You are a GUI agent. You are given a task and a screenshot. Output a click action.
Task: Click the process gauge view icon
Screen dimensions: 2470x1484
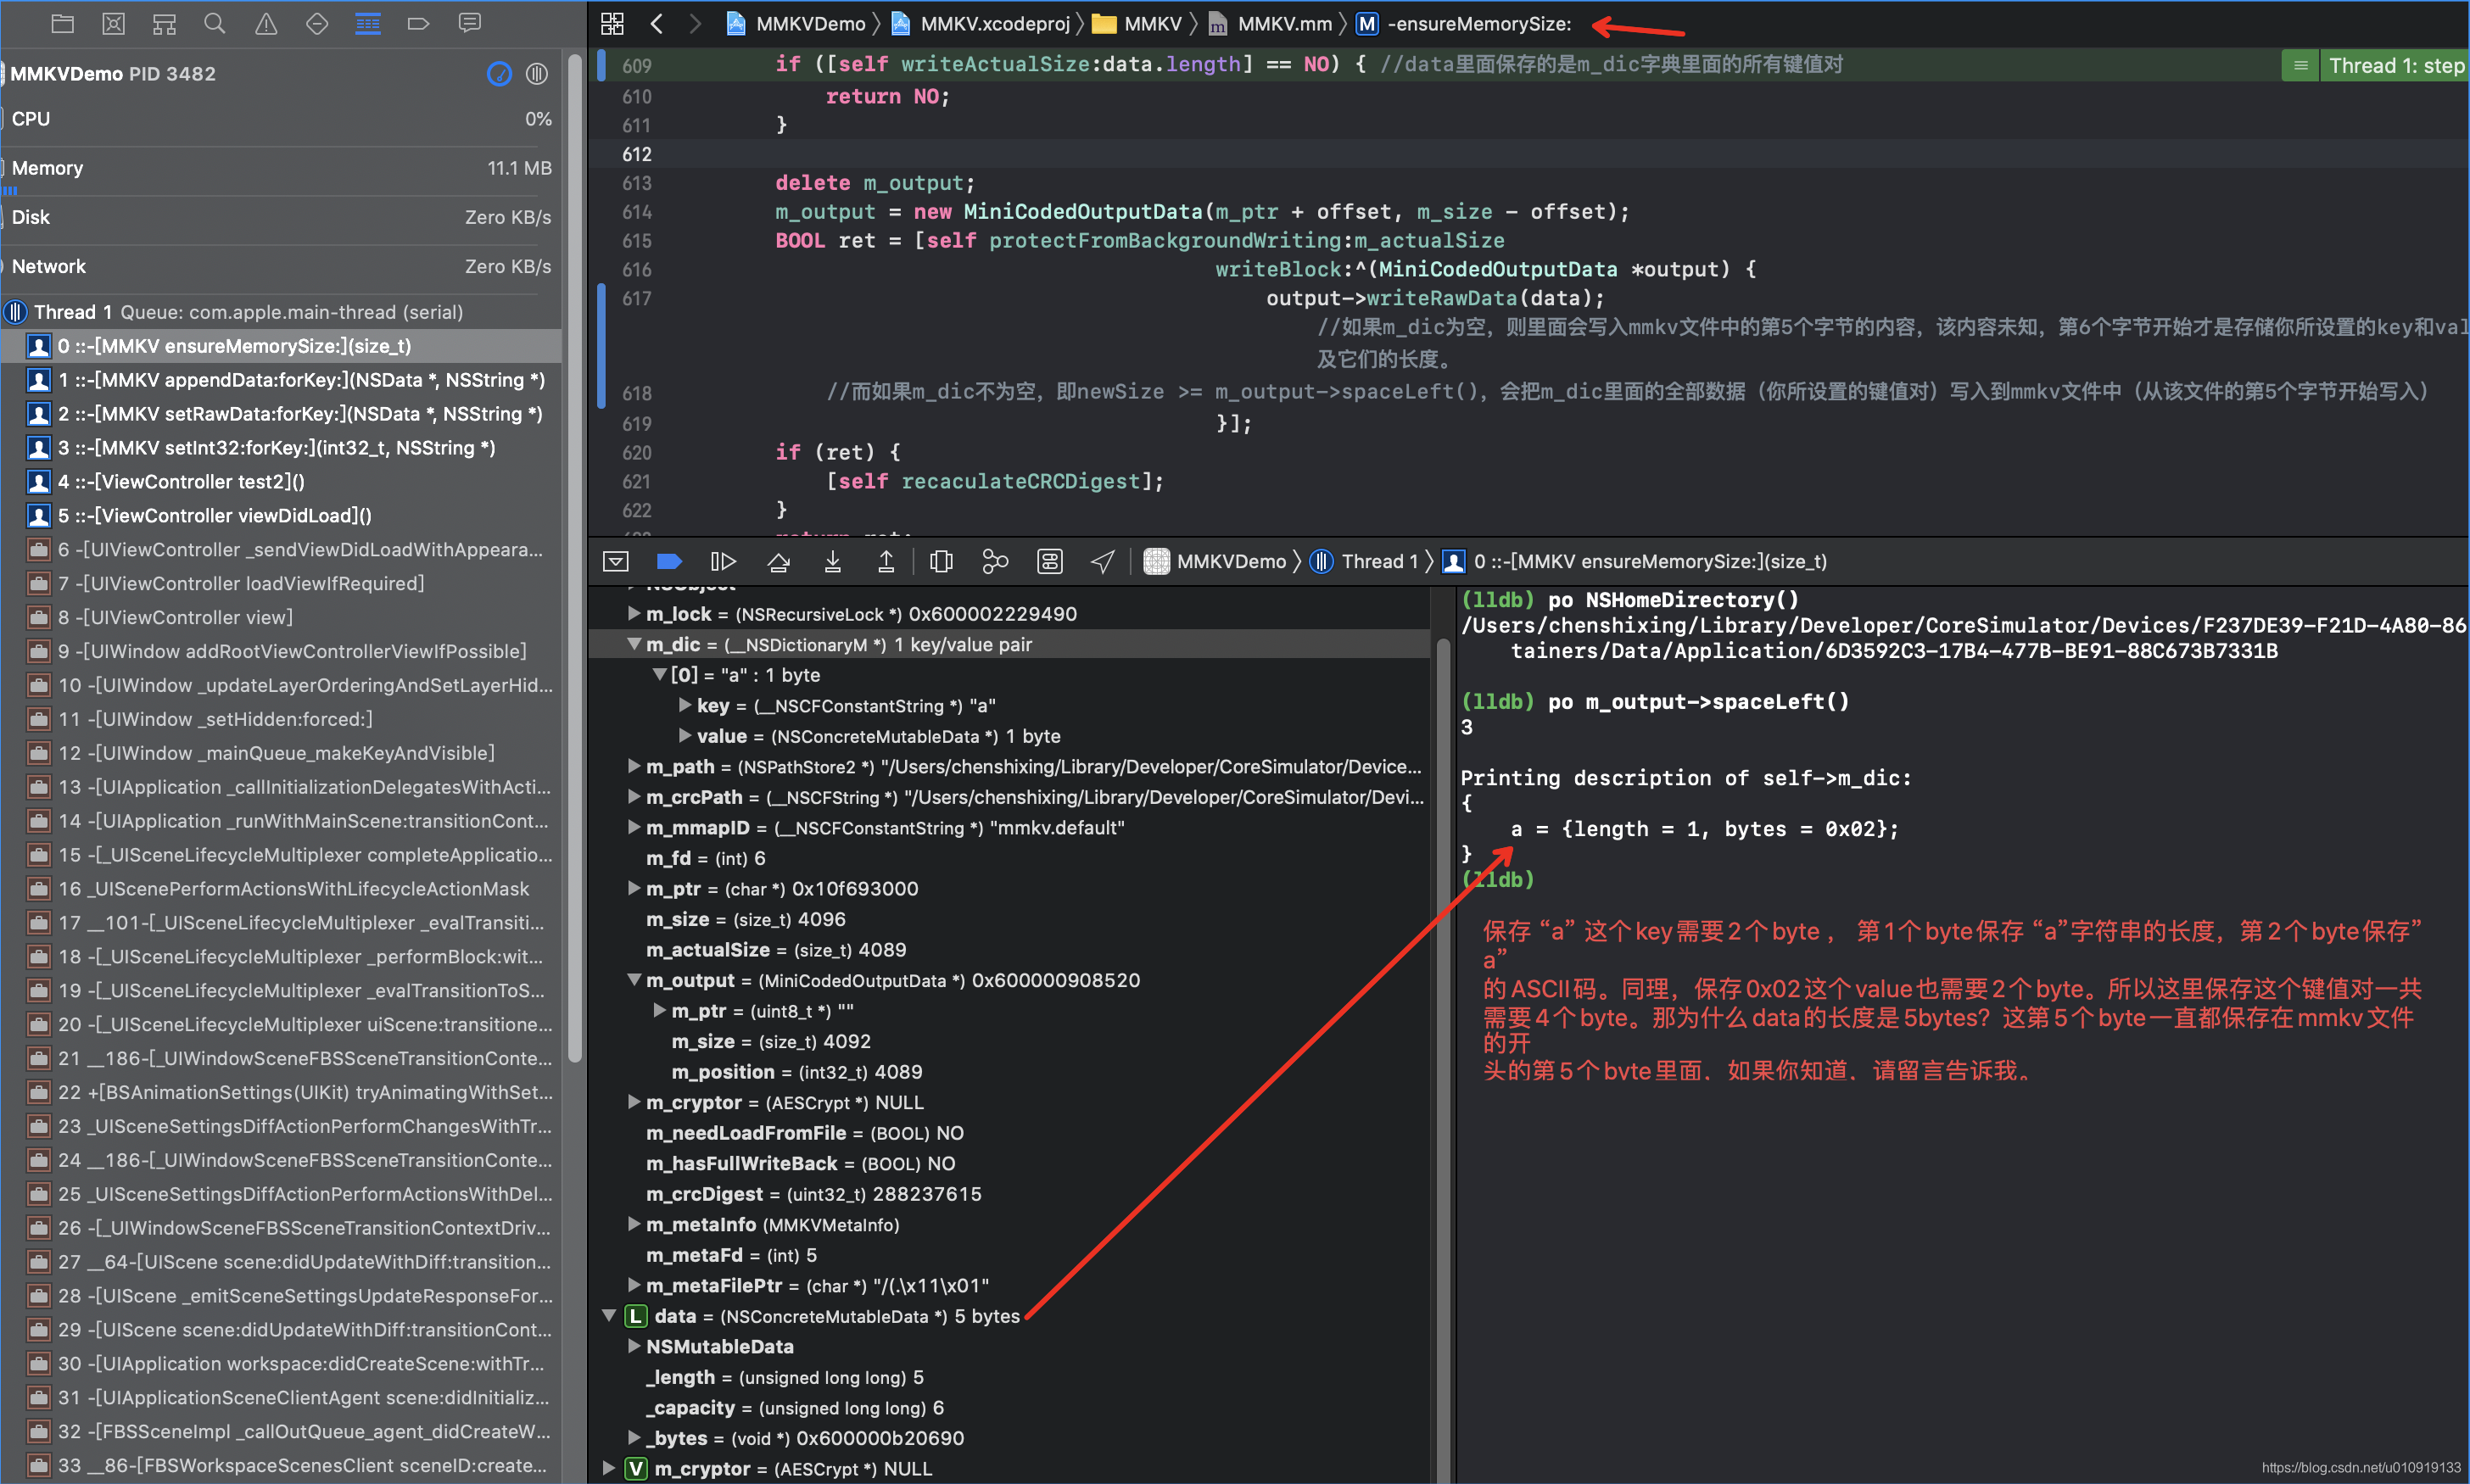499,73
